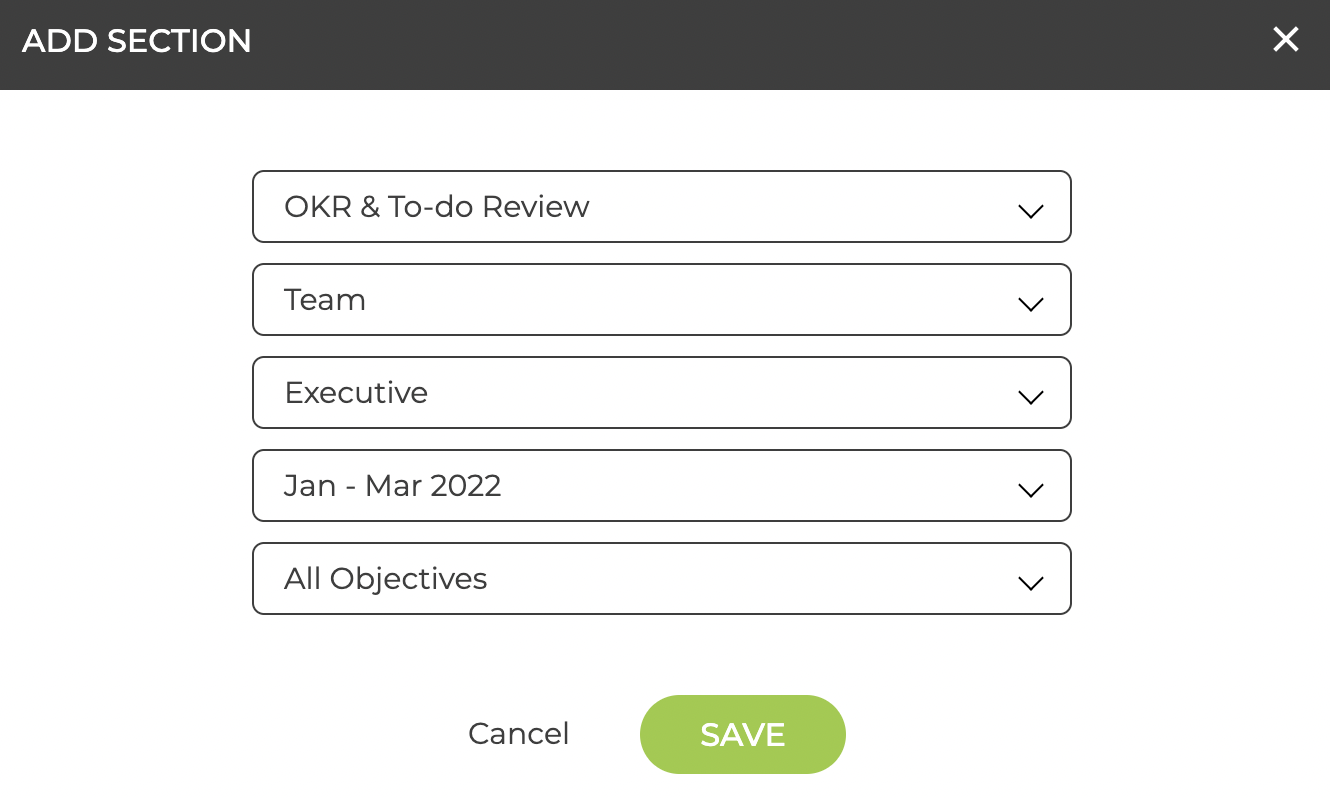Screen dimensions: 1330x798
Task: Click the "Executive" label in its field
Action: point(356,392)
